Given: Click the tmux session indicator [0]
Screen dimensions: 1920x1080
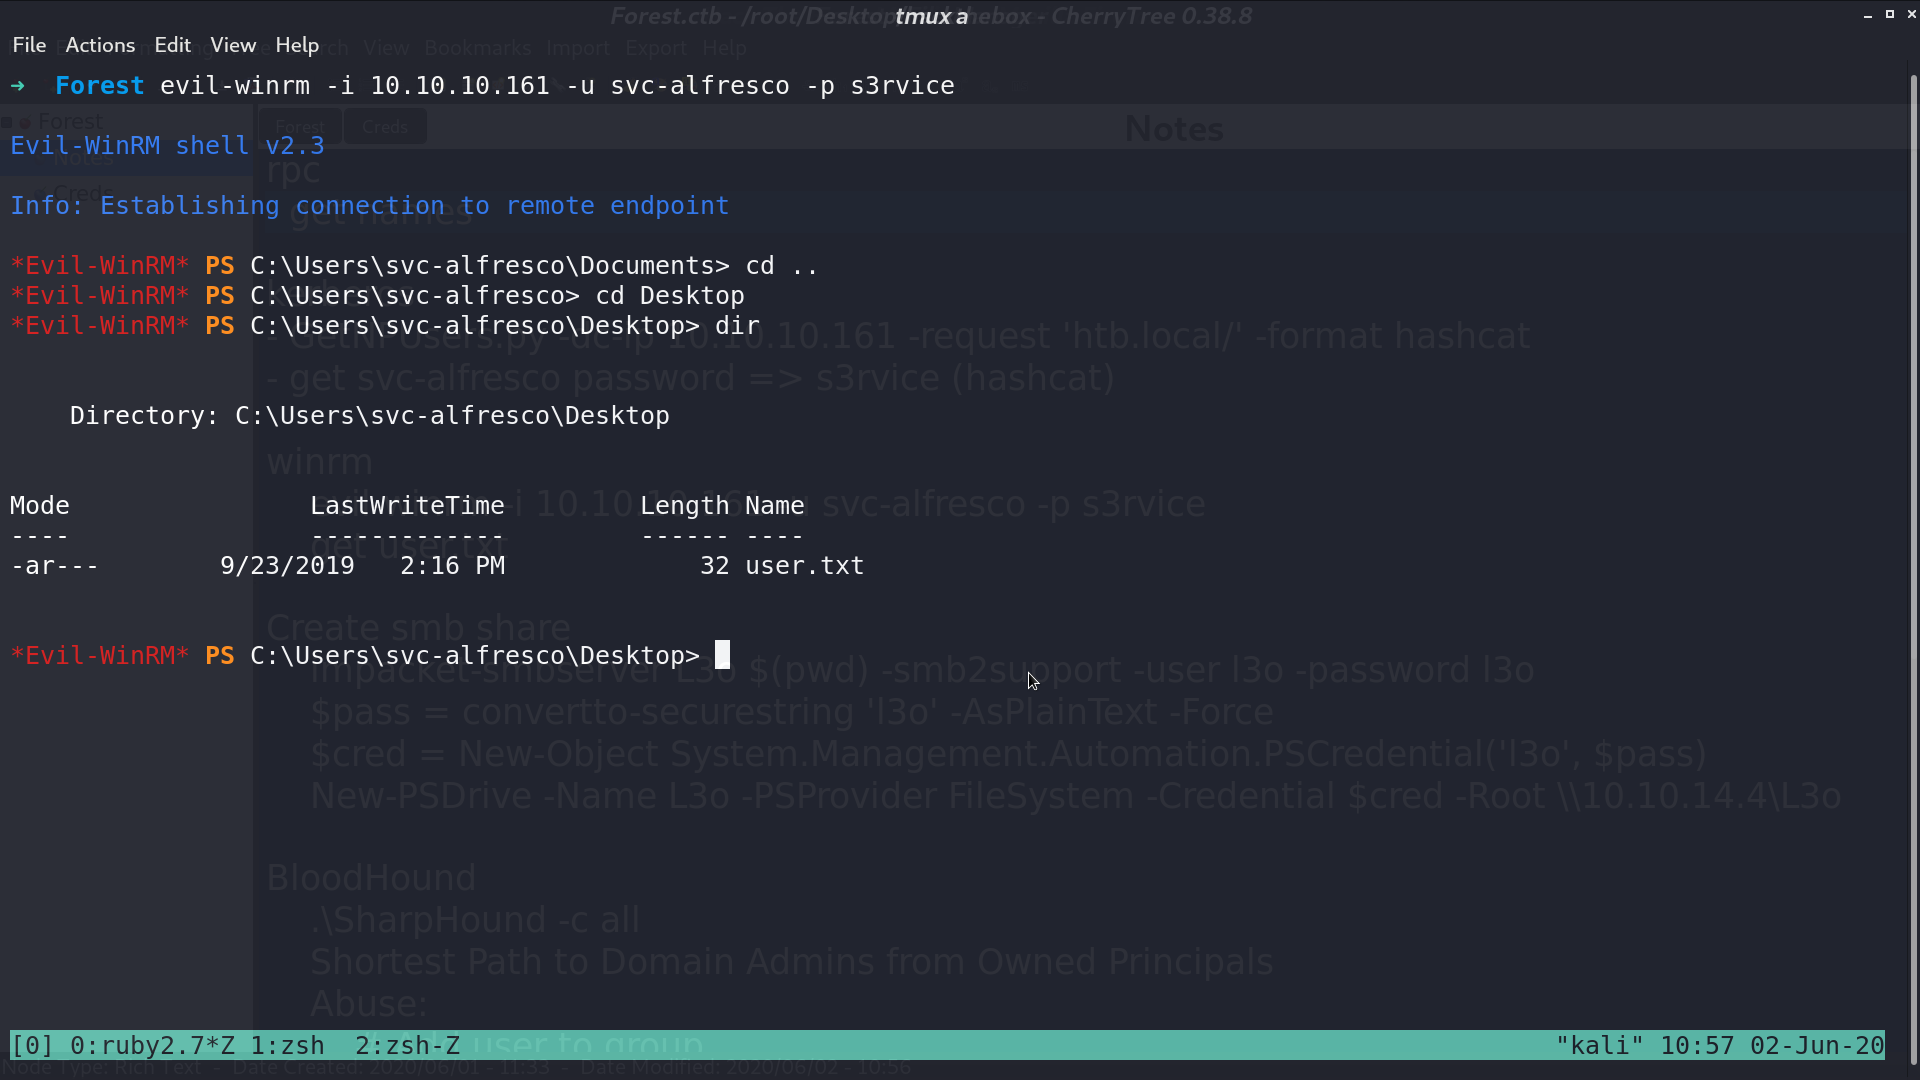Looking at the screenshot, I should pos(32,1046).
